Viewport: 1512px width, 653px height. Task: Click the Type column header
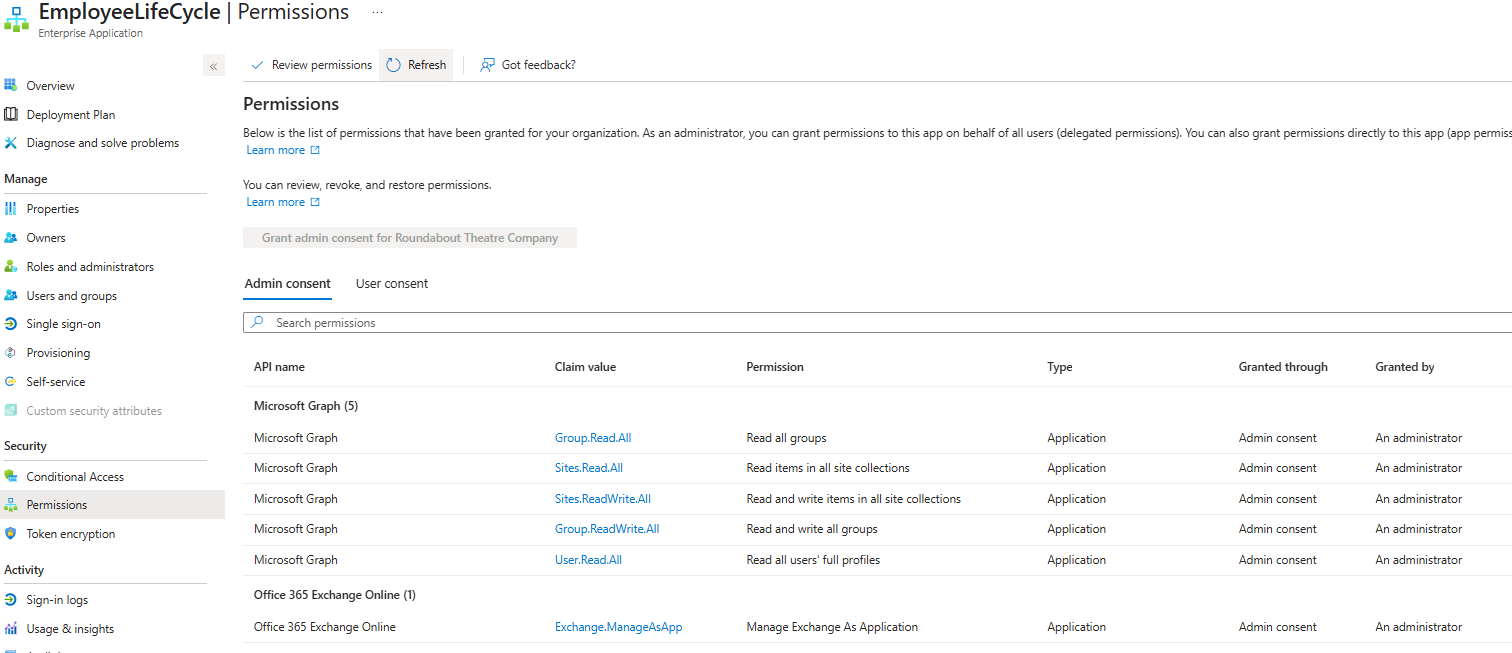[1060, 367]
